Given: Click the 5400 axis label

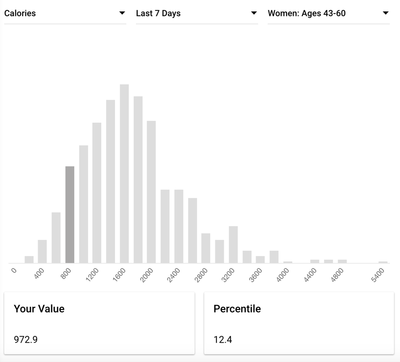Looking at the screenshot, I should pyautogui.click(x=378, y=275).
